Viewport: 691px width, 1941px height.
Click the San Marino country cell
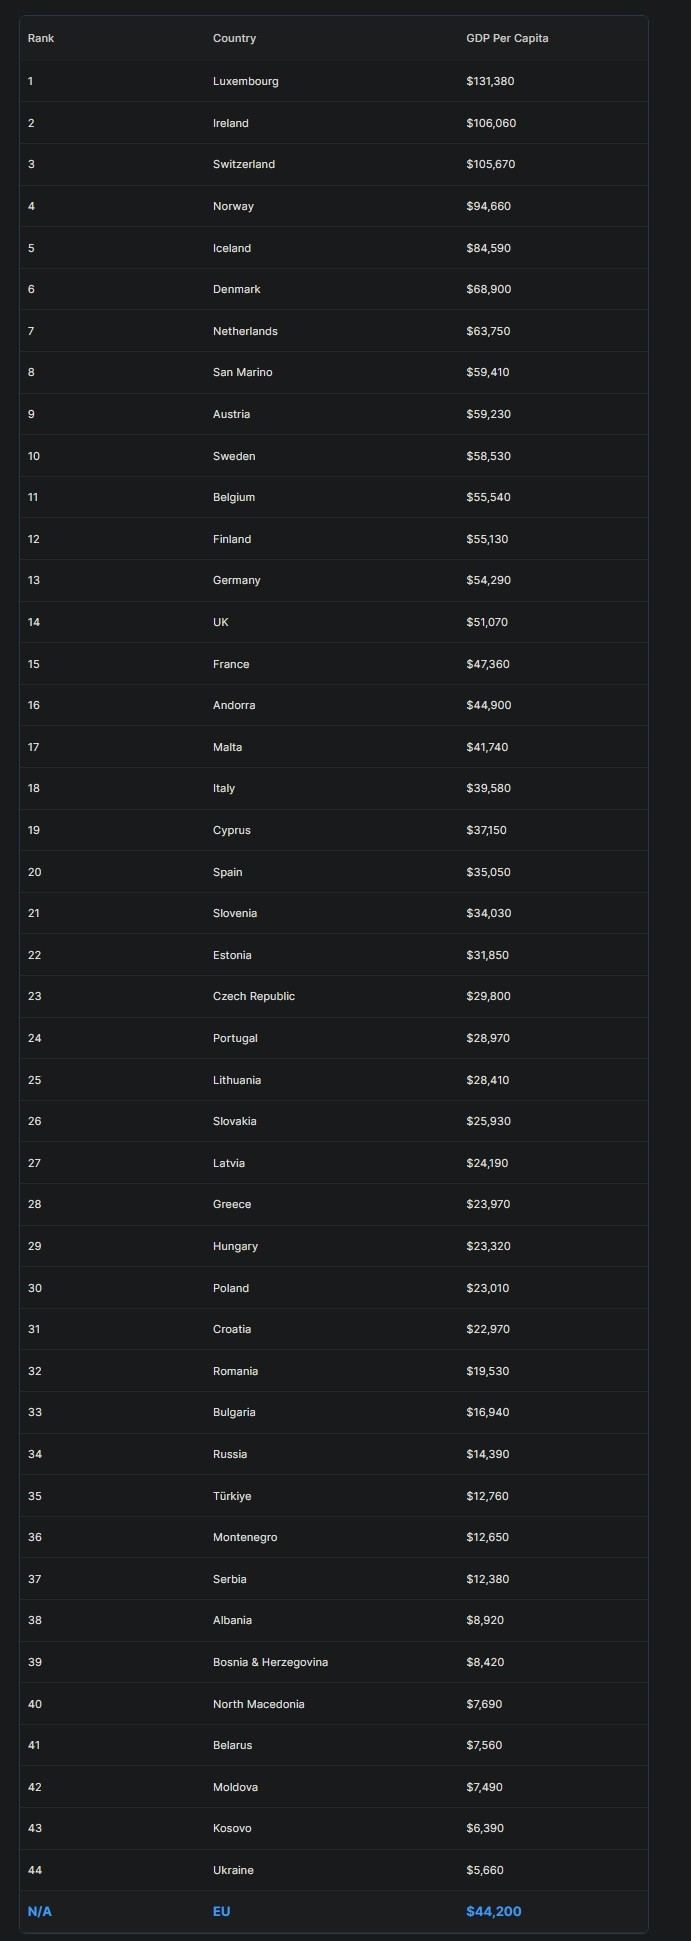tap(242, 372)
